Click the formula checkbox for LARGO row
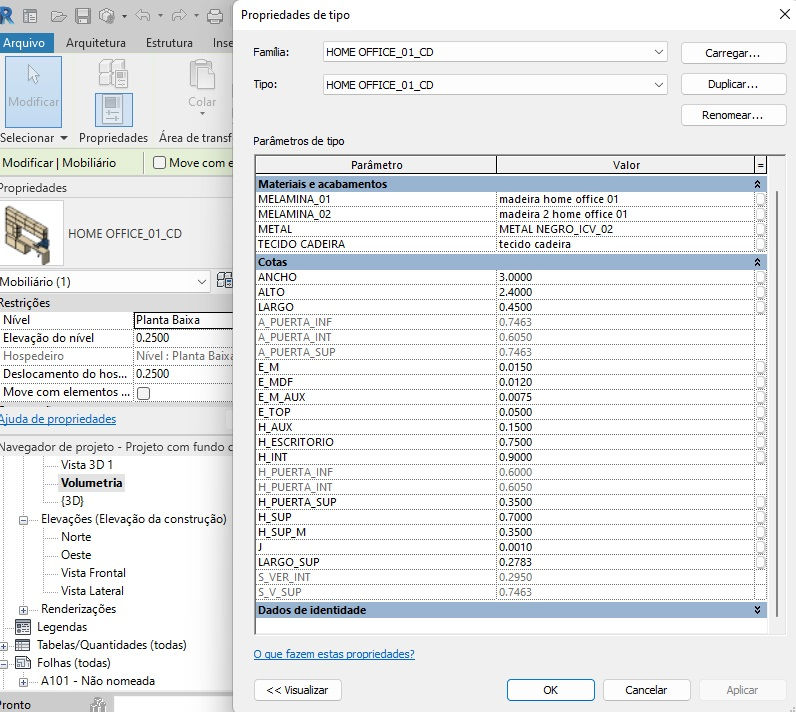Image resolution: width=796 pixels, height=712 pixels. [760, 307]
